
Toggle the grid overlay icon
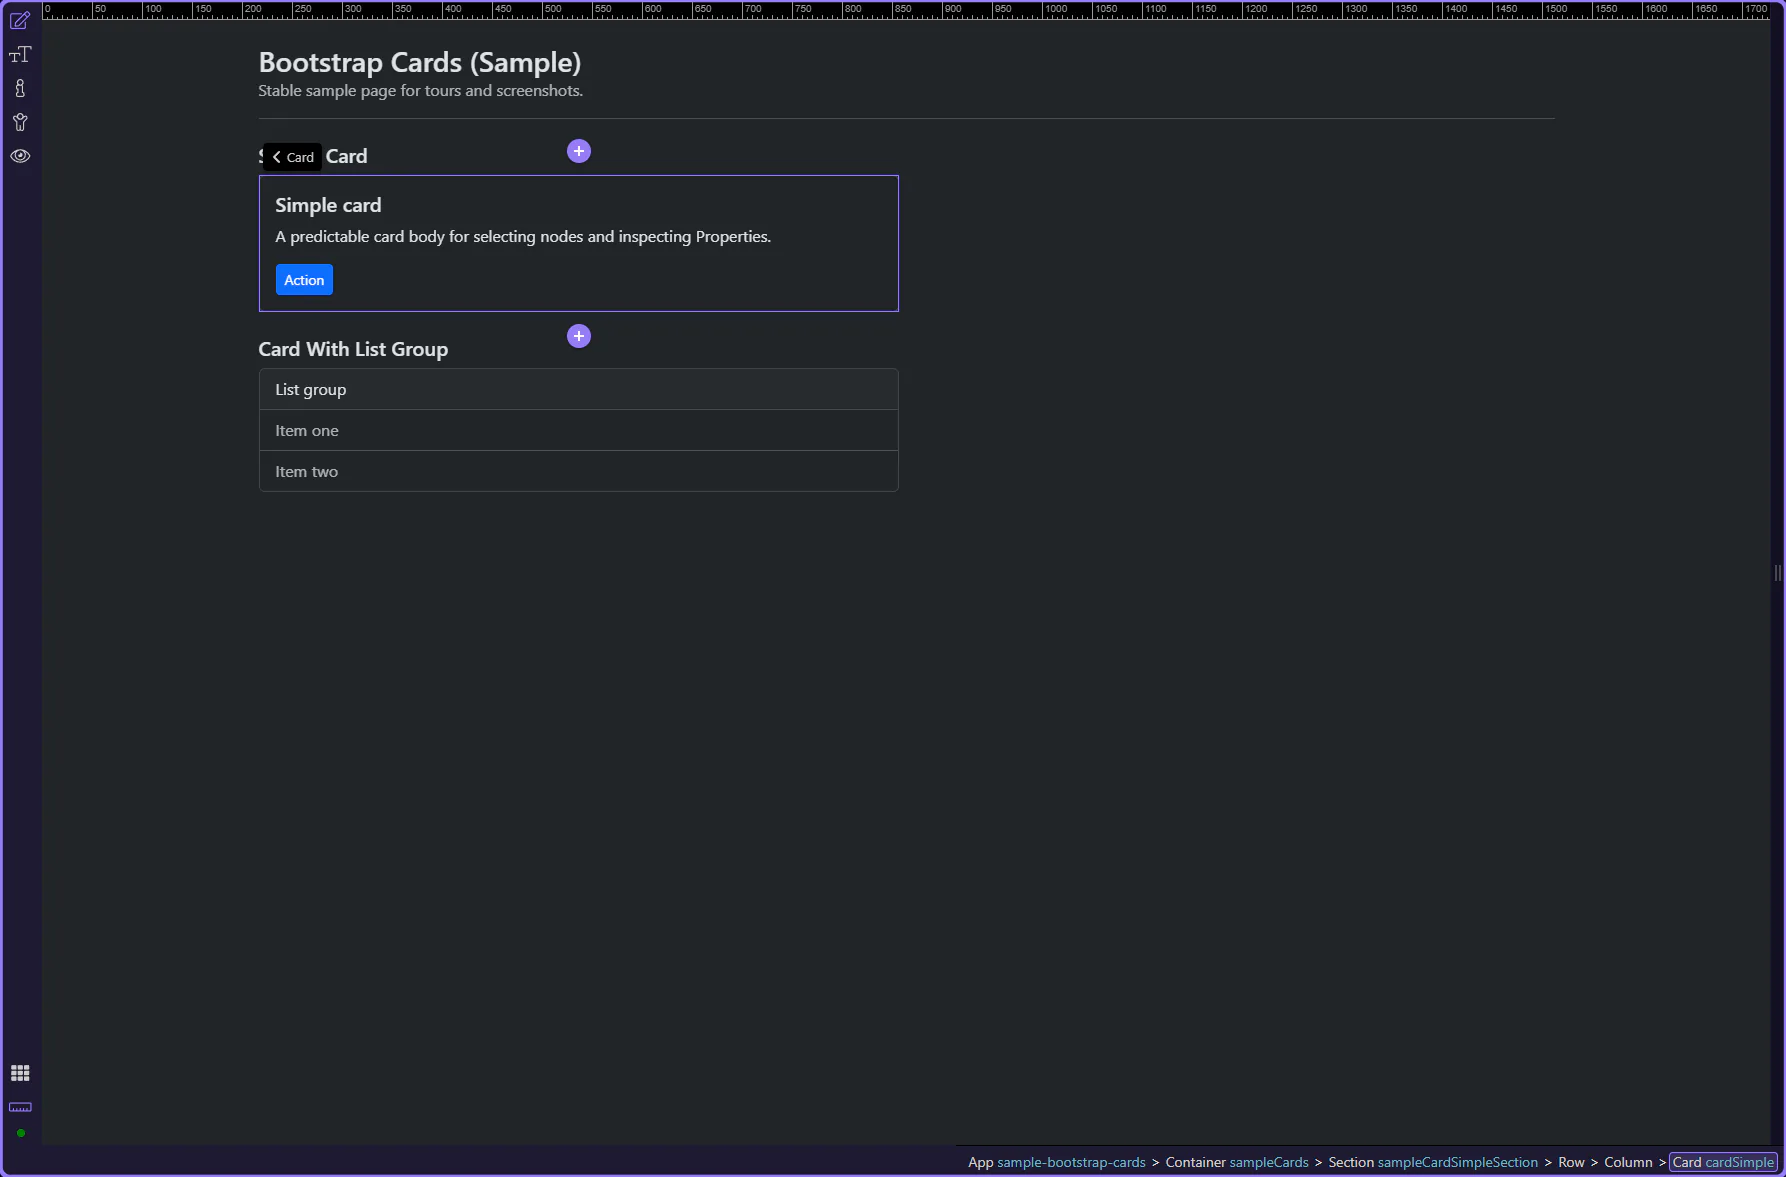coord(20,1073)
